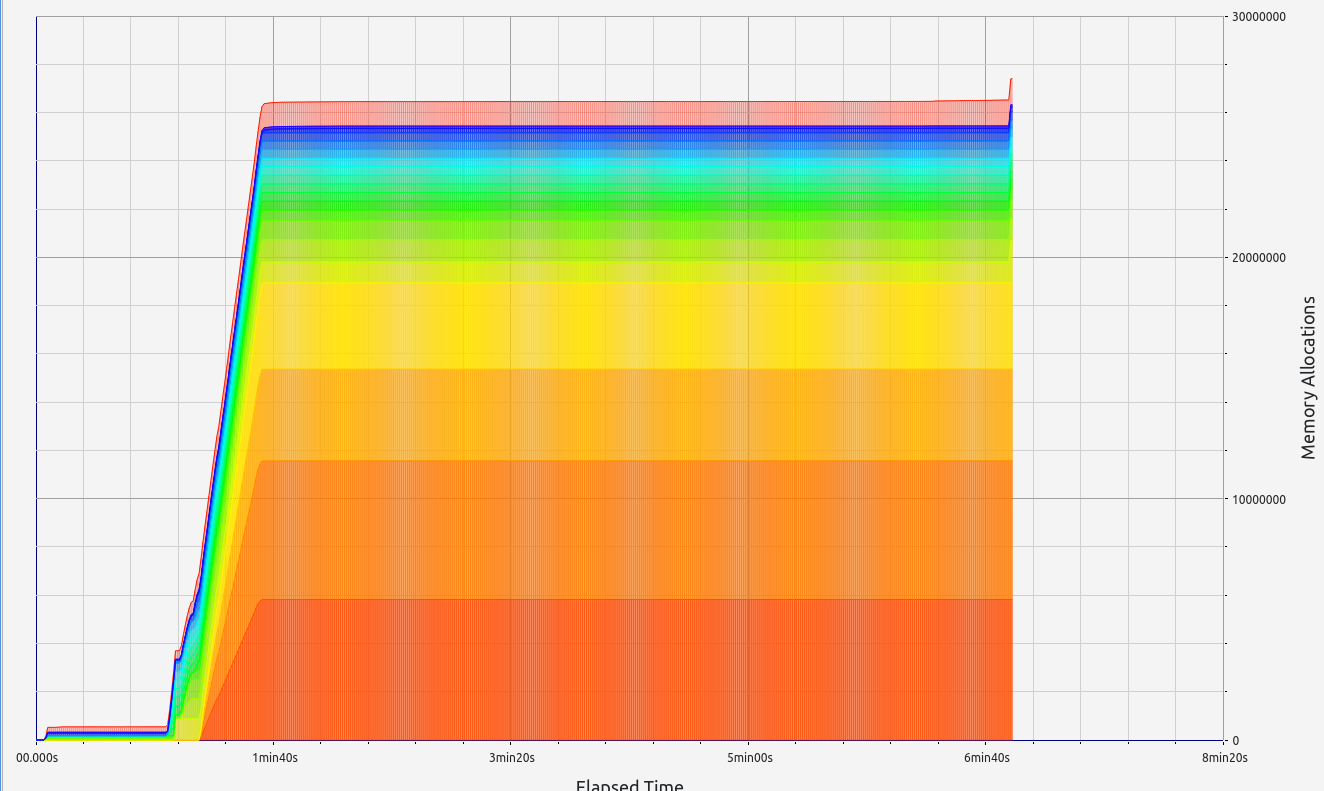Click the bottom red-orange stacked area band
The height and width of the screenshot is (791, 1324).
click(630, 670)
